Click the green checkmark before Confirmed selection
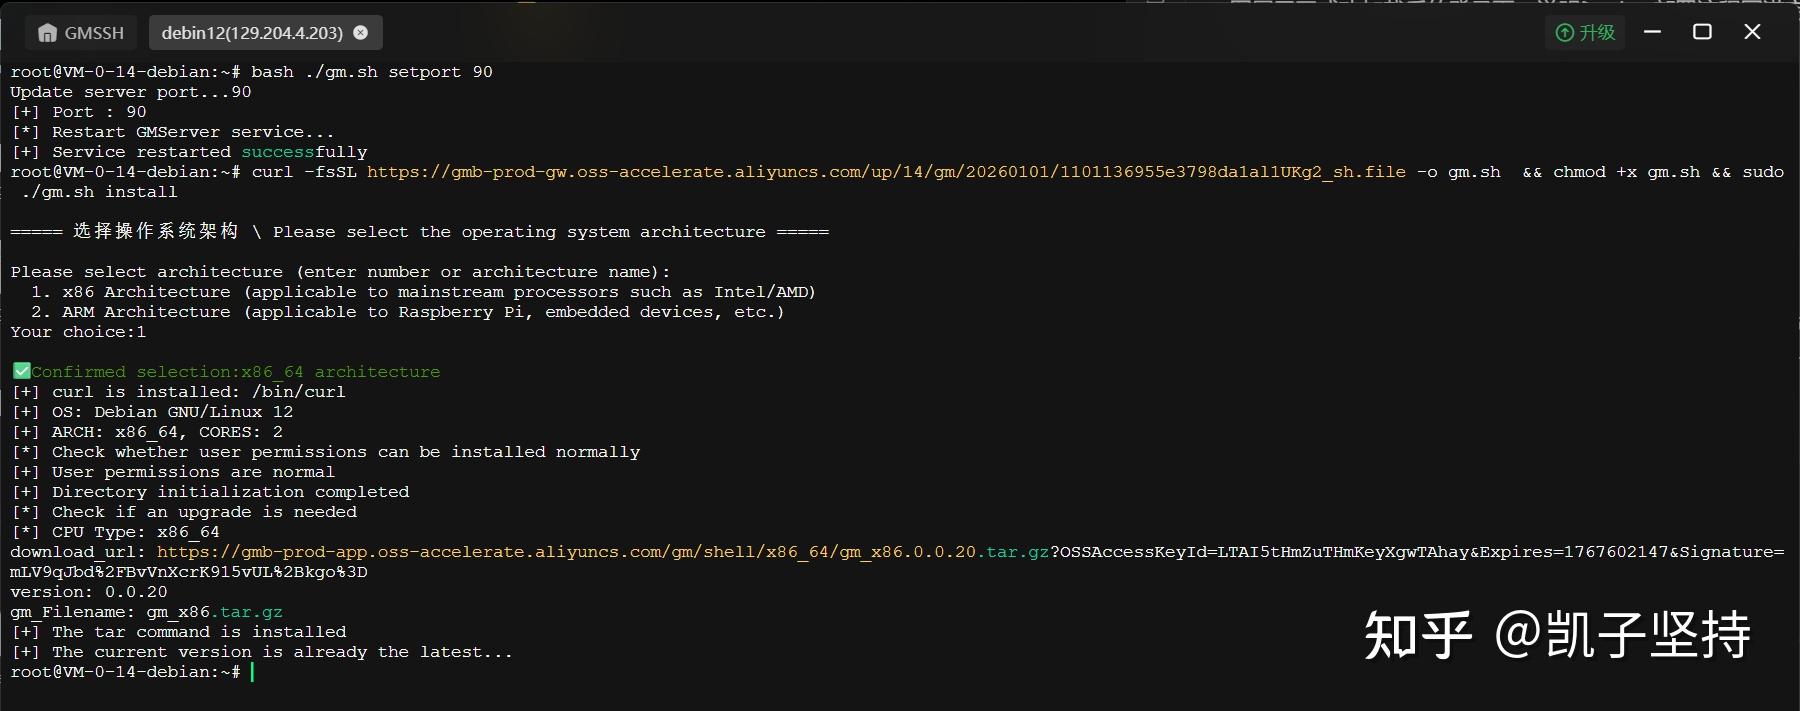 [x=20, y=371]
